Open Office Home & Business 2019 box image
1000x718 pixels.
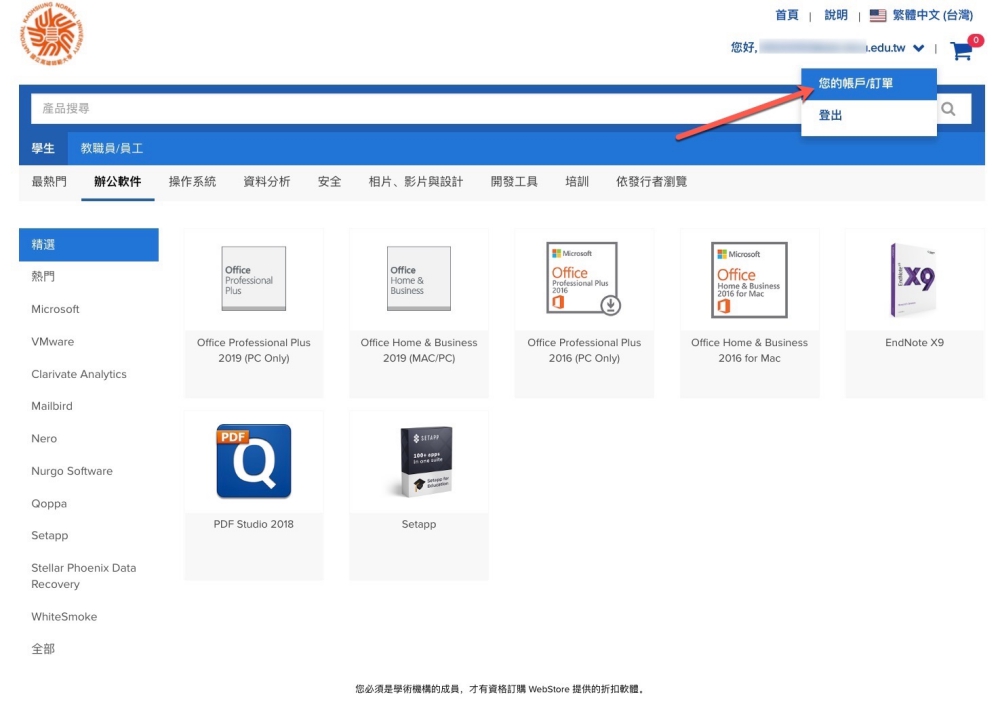419,279
